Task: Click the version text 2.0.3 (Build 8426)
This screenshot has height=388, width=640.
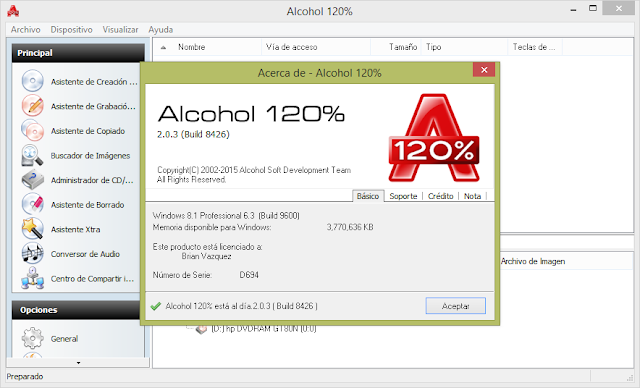Action: click(193, 134)
